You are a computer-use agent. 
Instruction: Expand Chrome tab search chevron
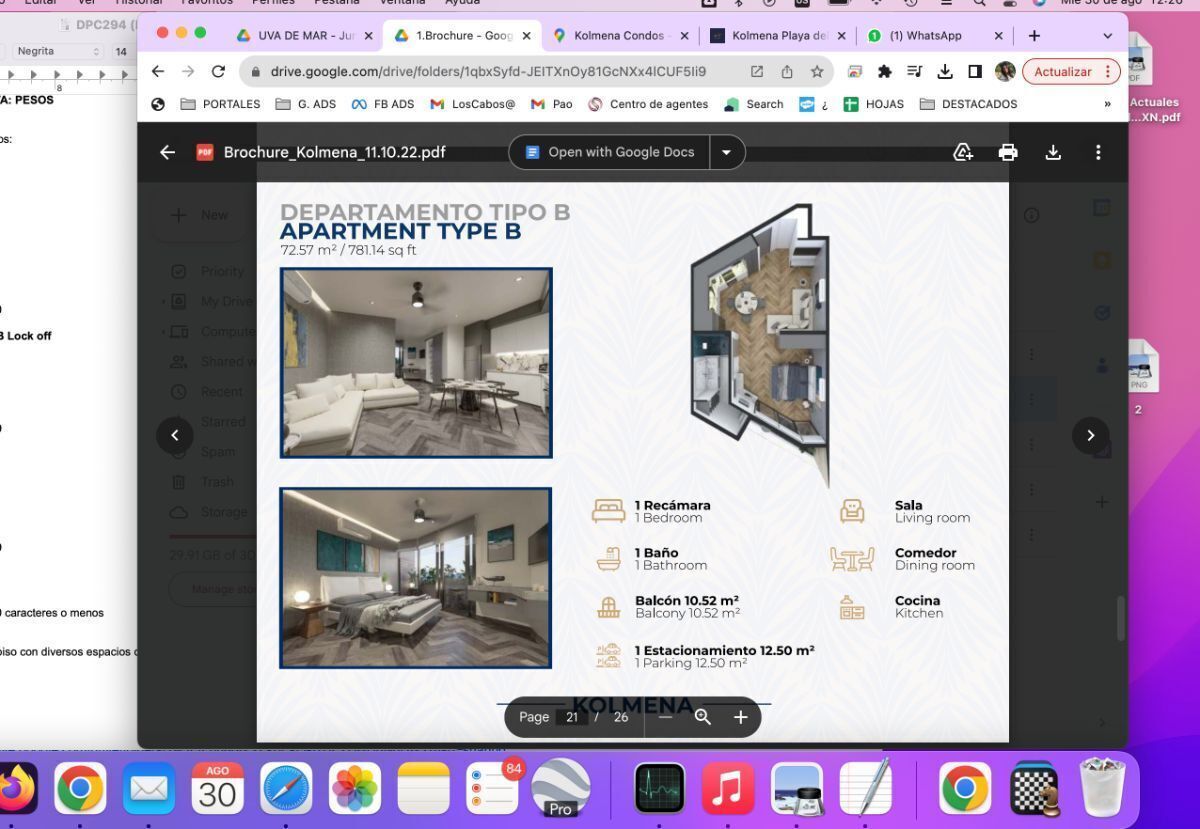[x=1107, y=35]
